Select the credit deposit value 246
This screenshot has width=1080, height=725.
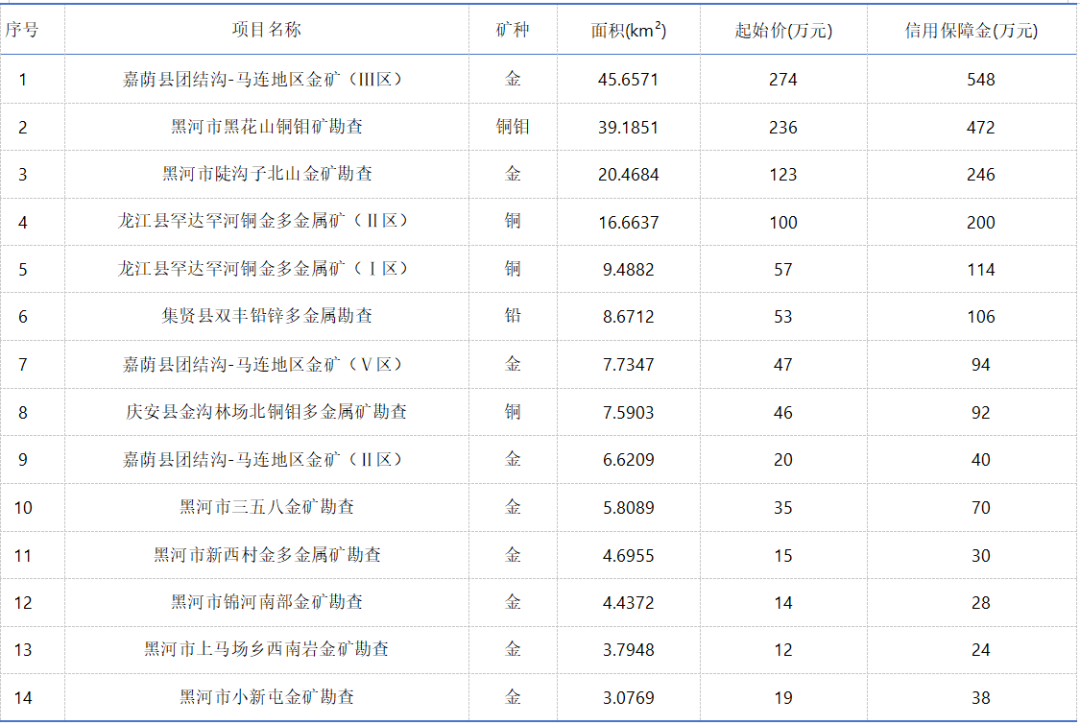[x=981, y=175]
